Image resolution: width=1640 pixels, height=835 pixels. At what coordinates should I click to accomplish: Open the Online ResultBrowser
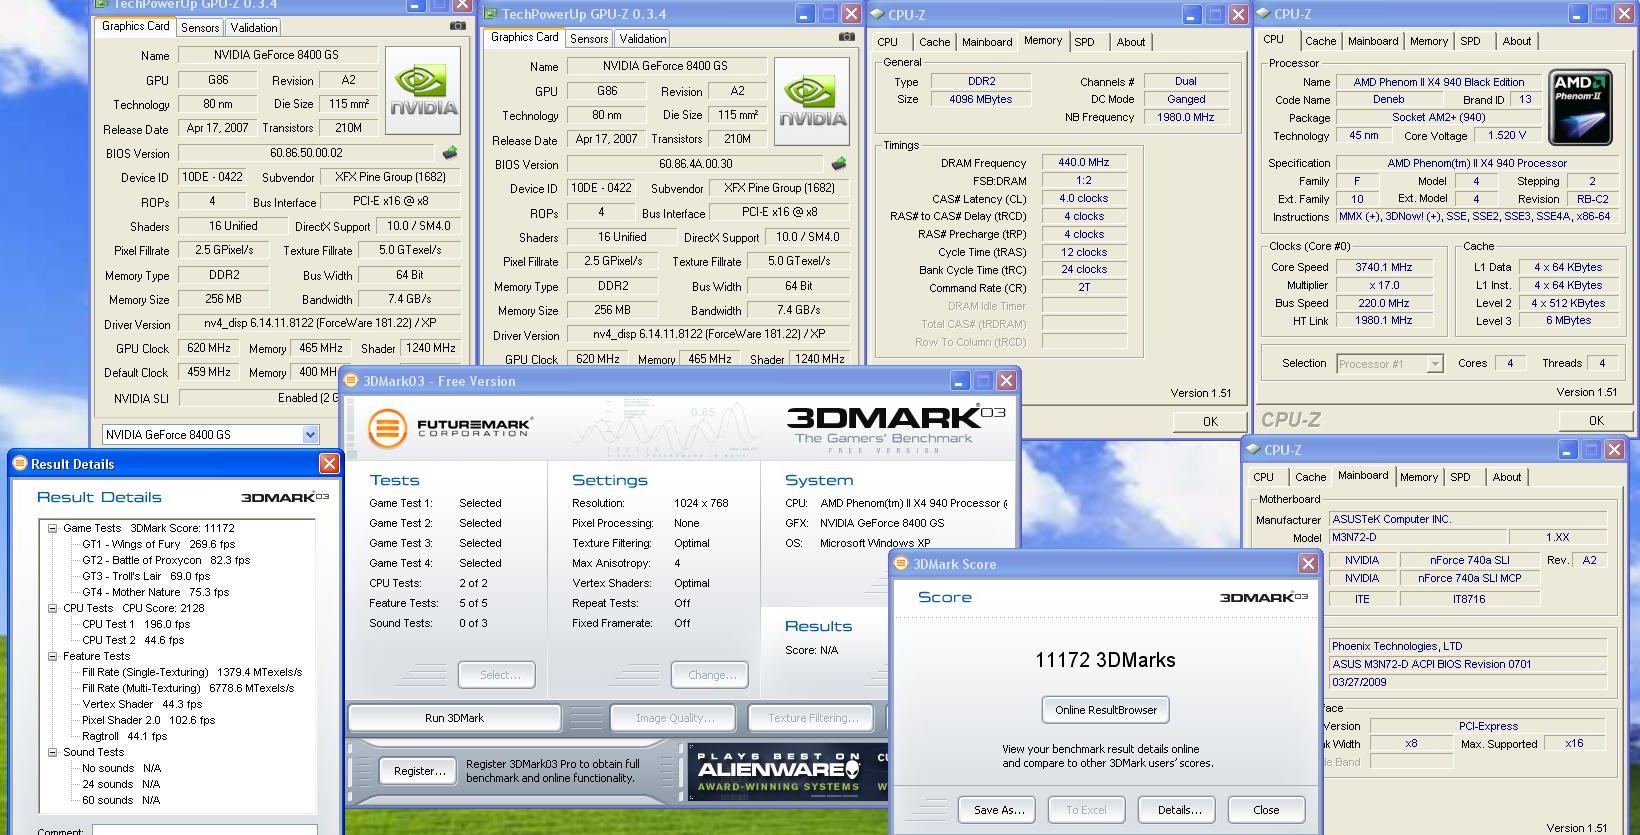[x=1105, y=710]
